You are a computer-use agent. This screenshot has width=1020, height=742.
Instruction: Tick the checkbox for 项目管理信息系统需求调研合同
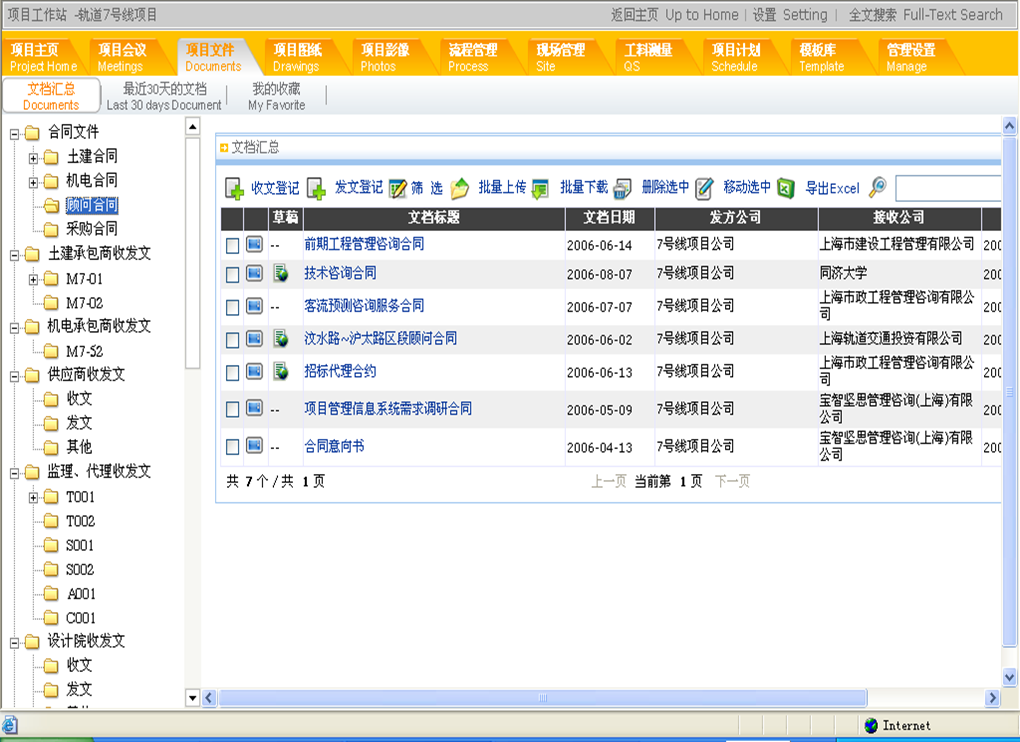[232, 410]
